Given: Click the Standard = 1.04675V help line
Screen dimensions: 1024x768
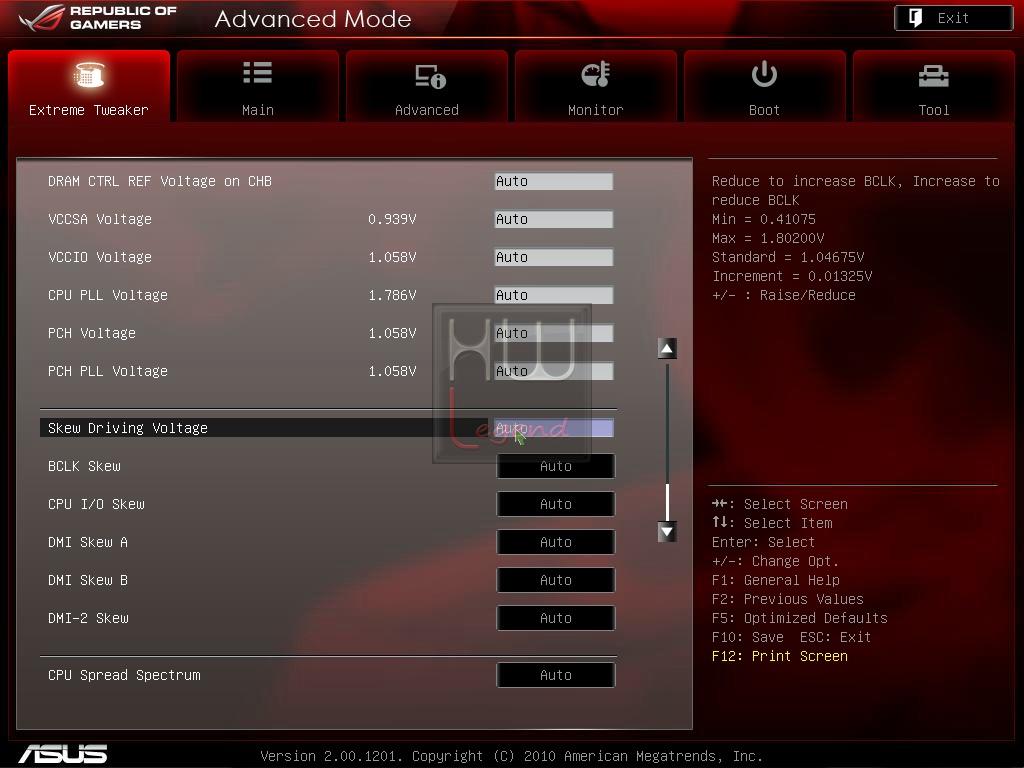Looking at the screenshot, I should coord(788,257).
